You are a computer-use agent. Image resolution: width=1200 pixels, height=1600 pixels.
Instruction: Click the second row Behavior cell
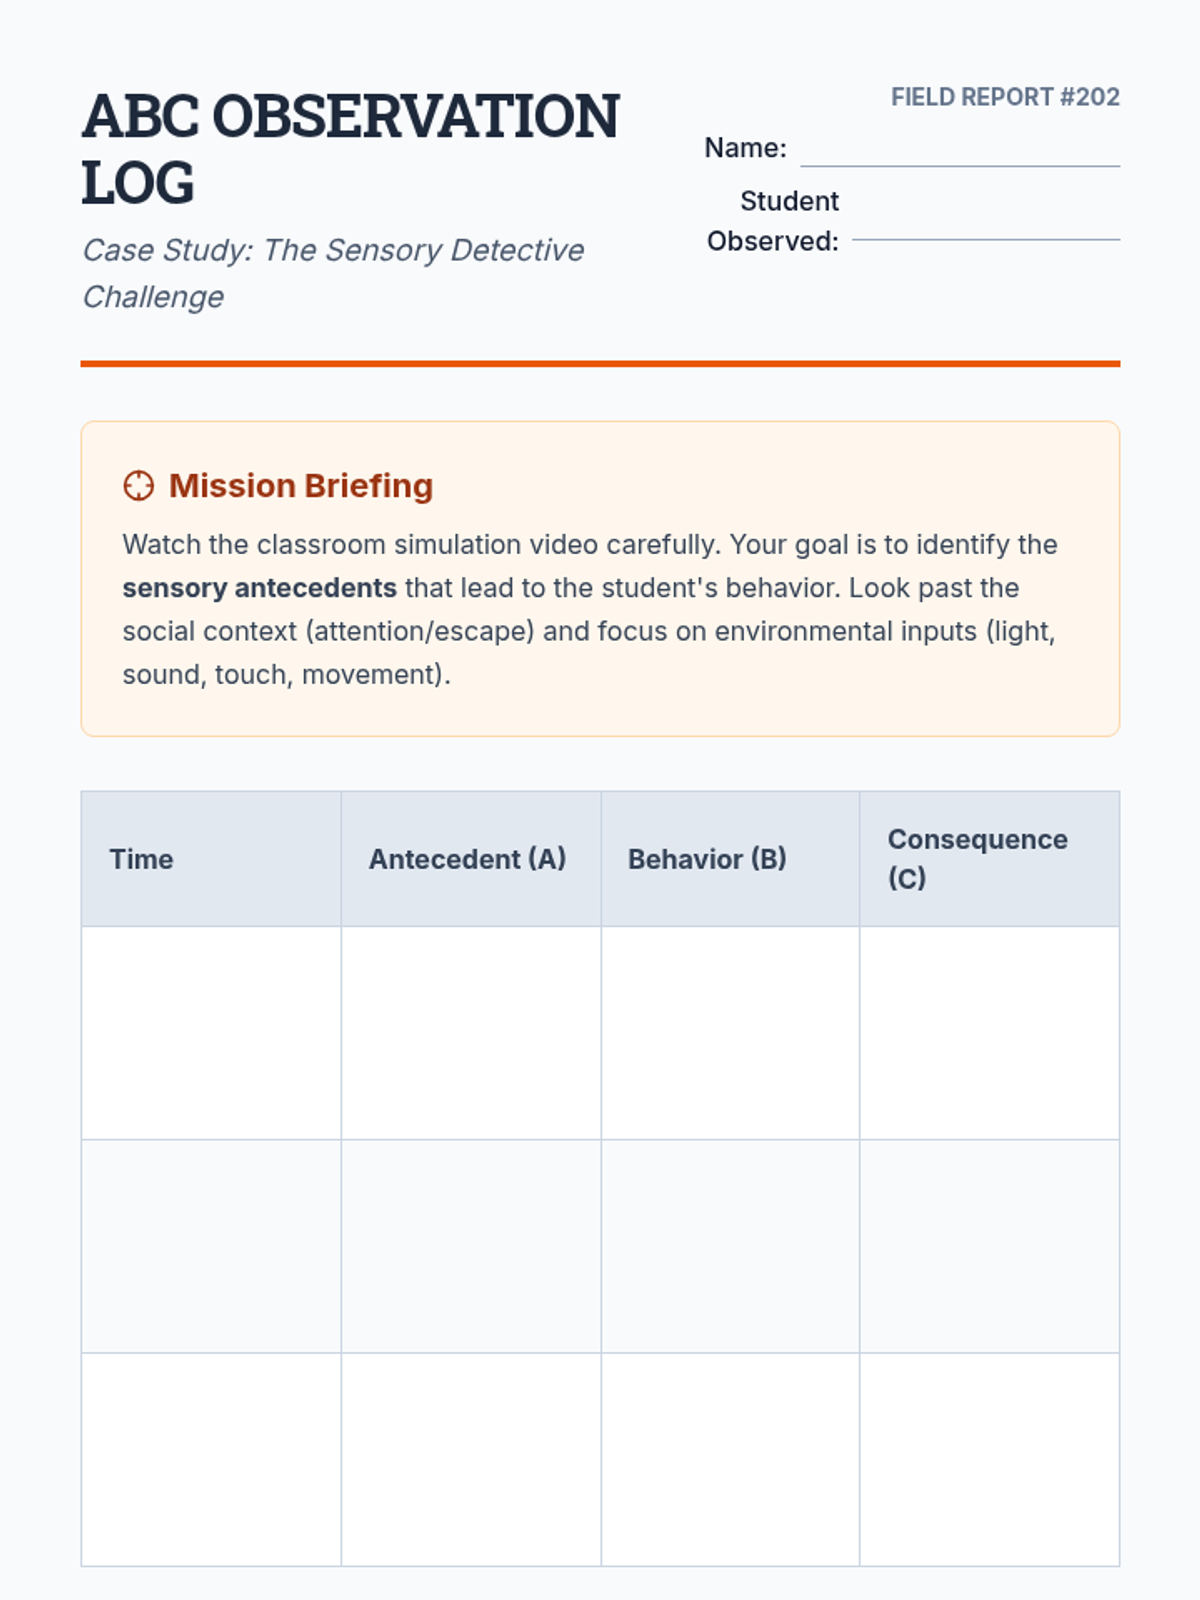pos(730,1246)
